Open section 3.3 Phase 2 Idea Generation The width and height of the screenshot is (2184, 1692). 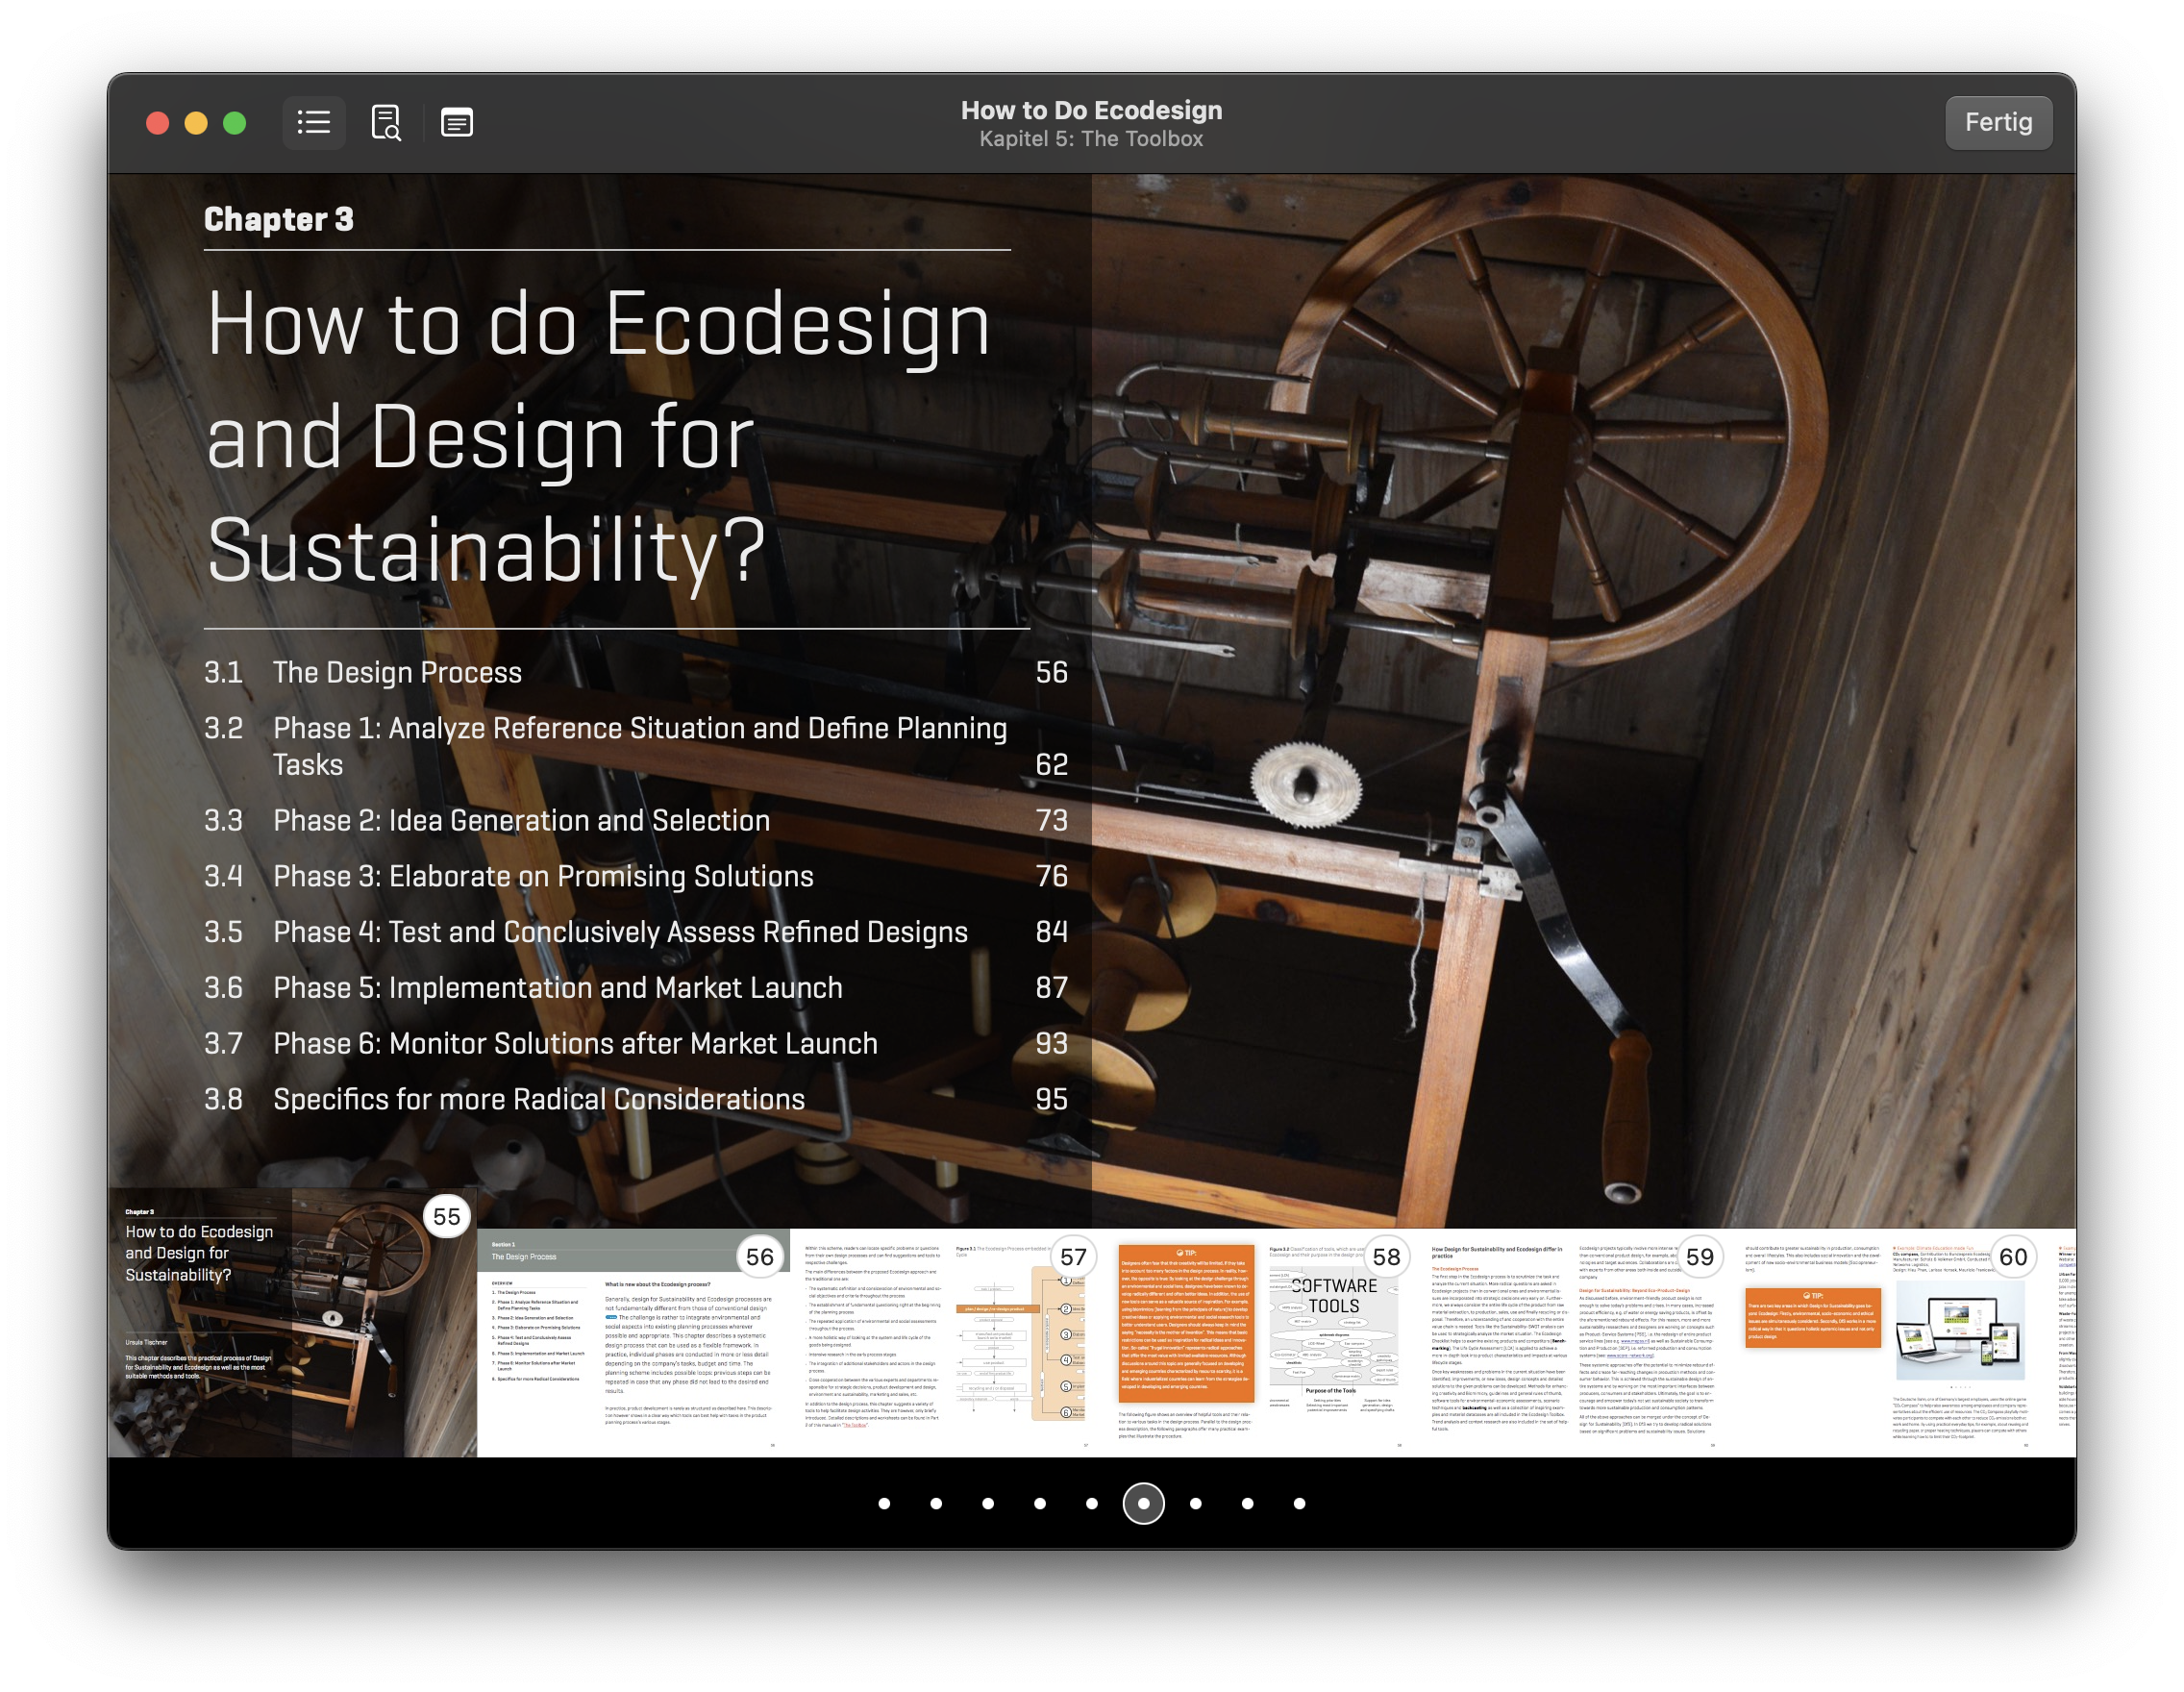click(x=636, y=820)
